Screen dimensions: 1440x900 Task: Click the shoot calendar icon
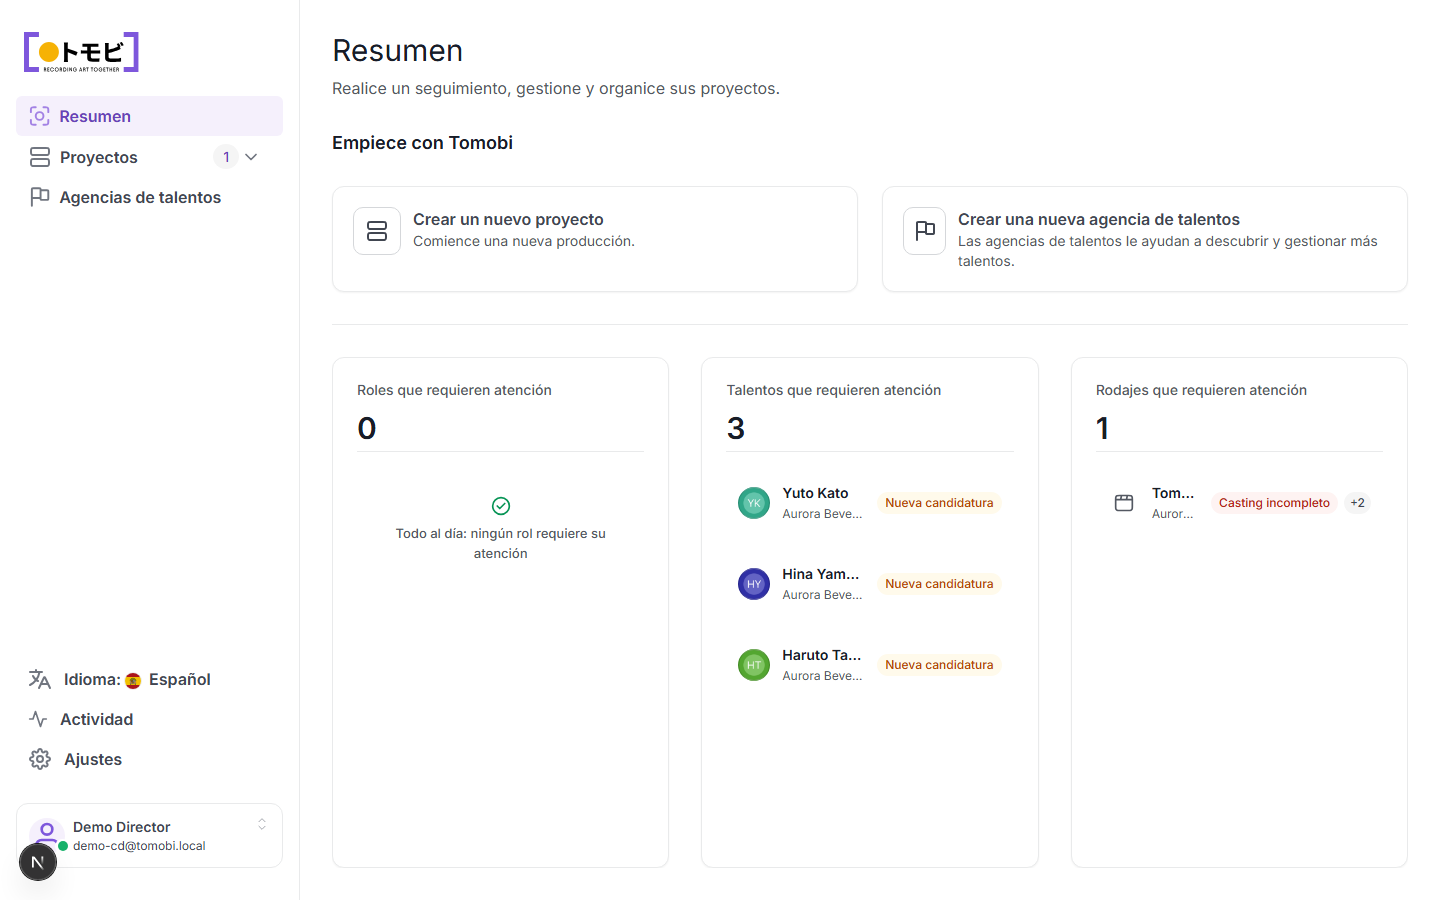[x=1124, y=503]
